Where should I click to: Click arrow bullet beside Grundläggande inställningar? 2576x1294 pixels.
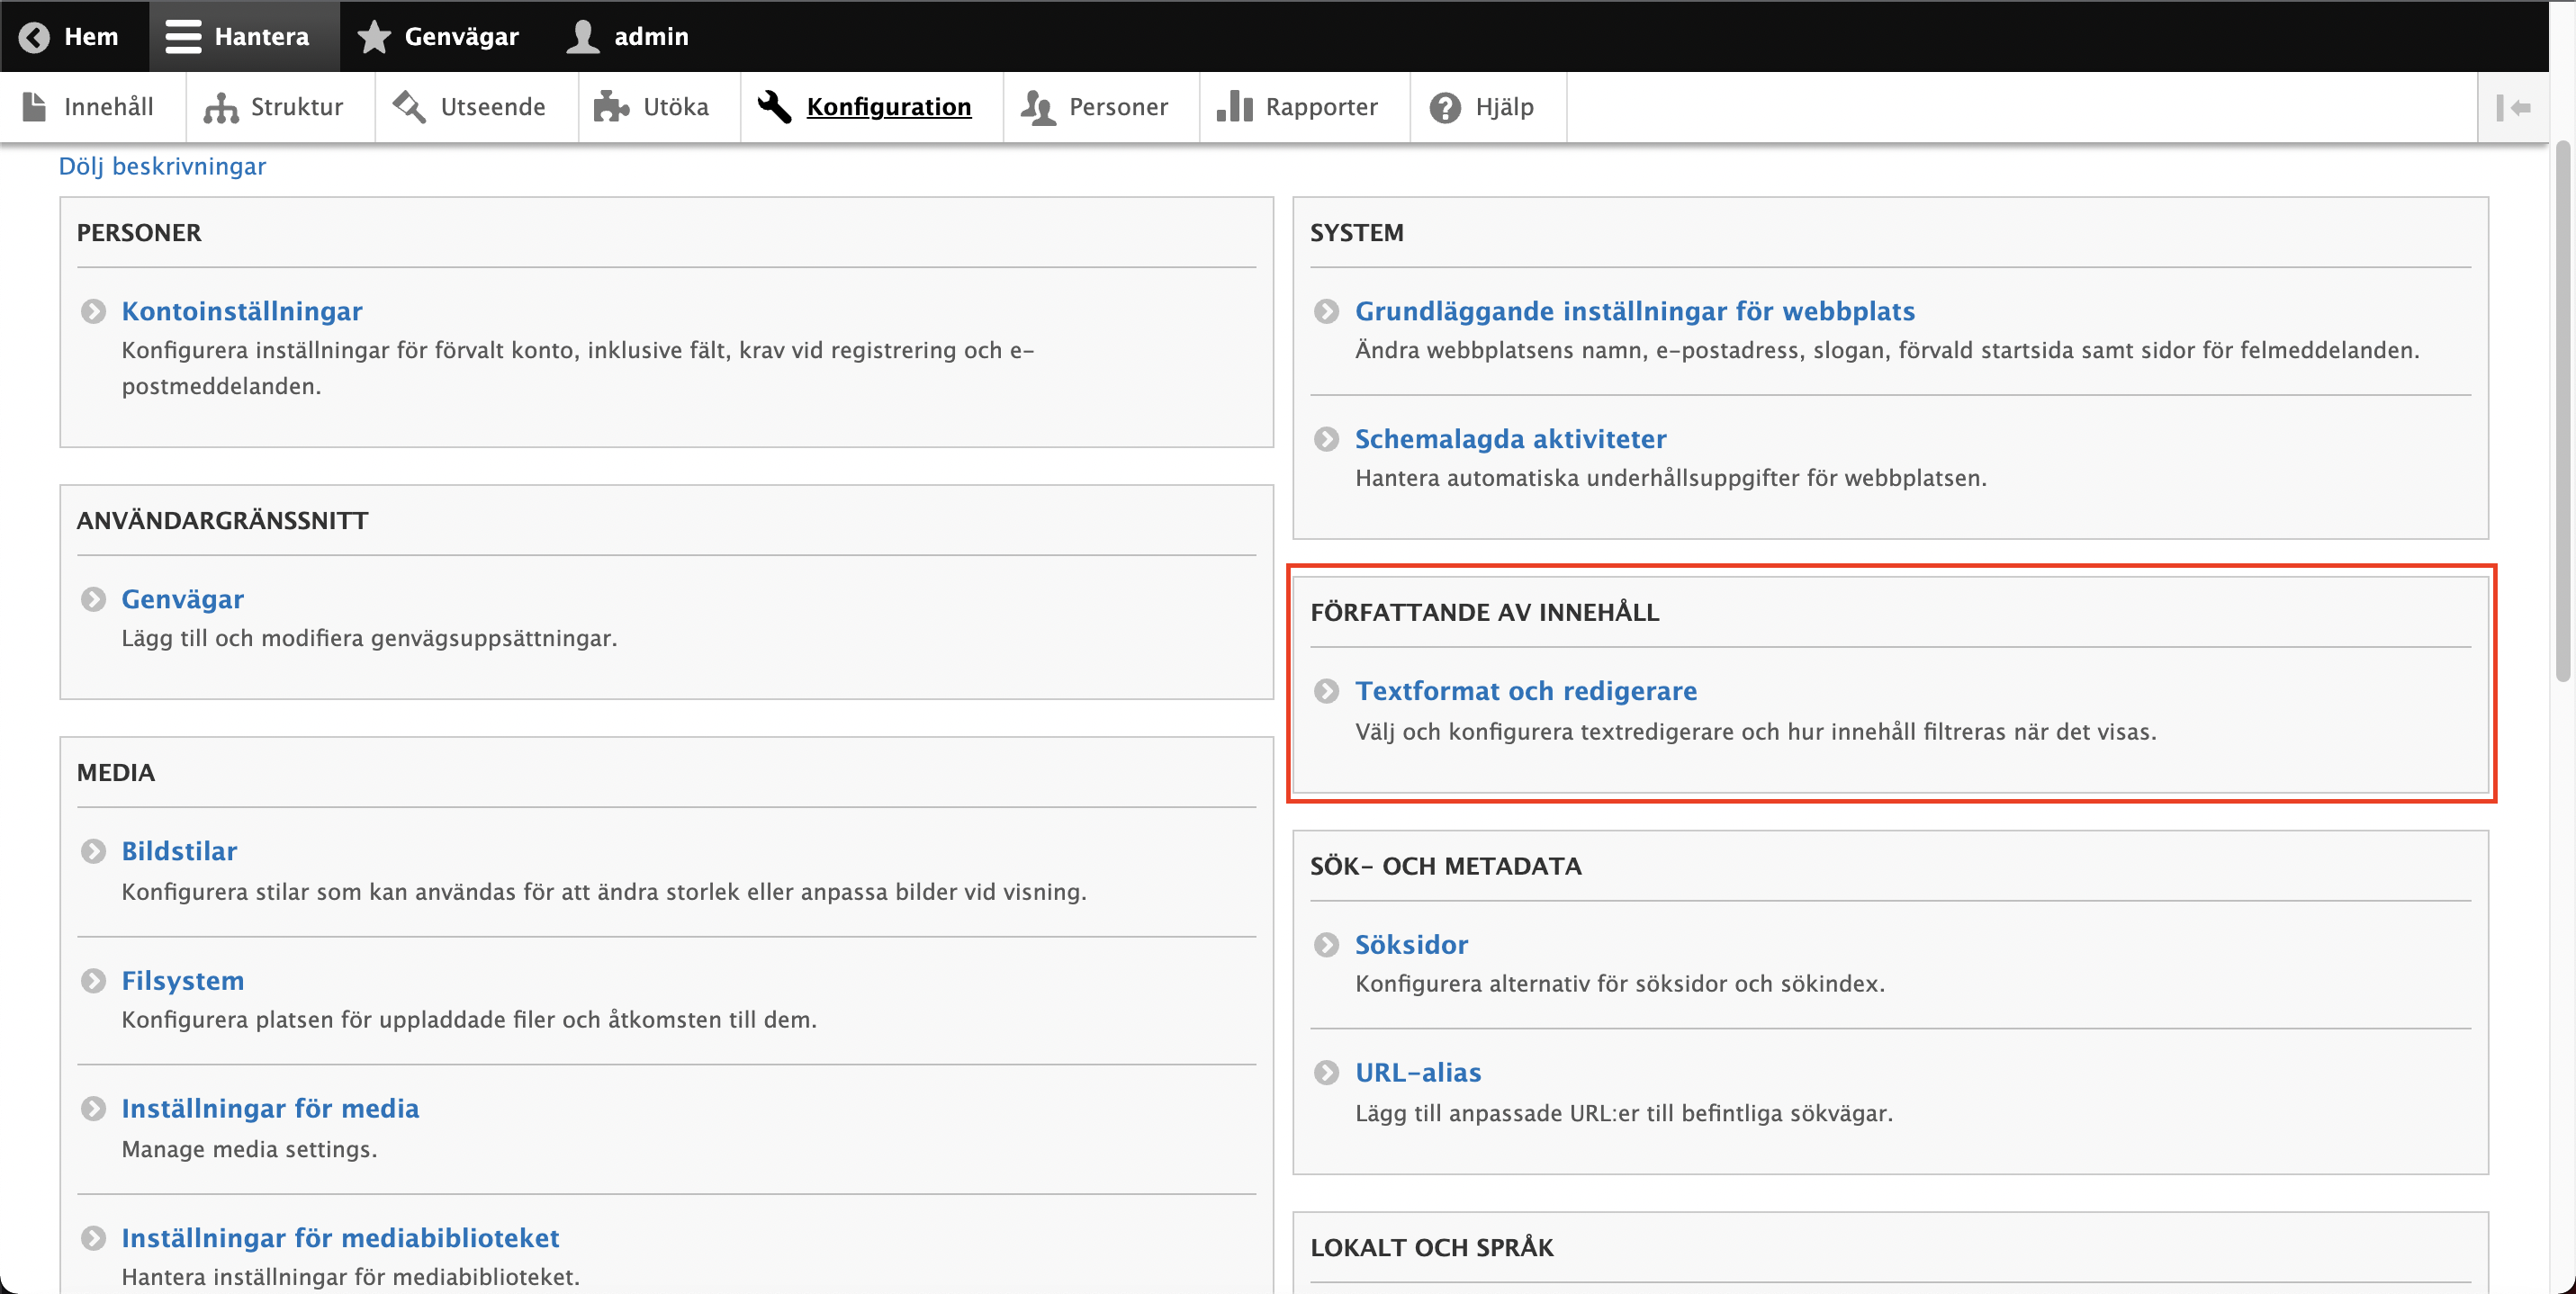coord(1327,312)
